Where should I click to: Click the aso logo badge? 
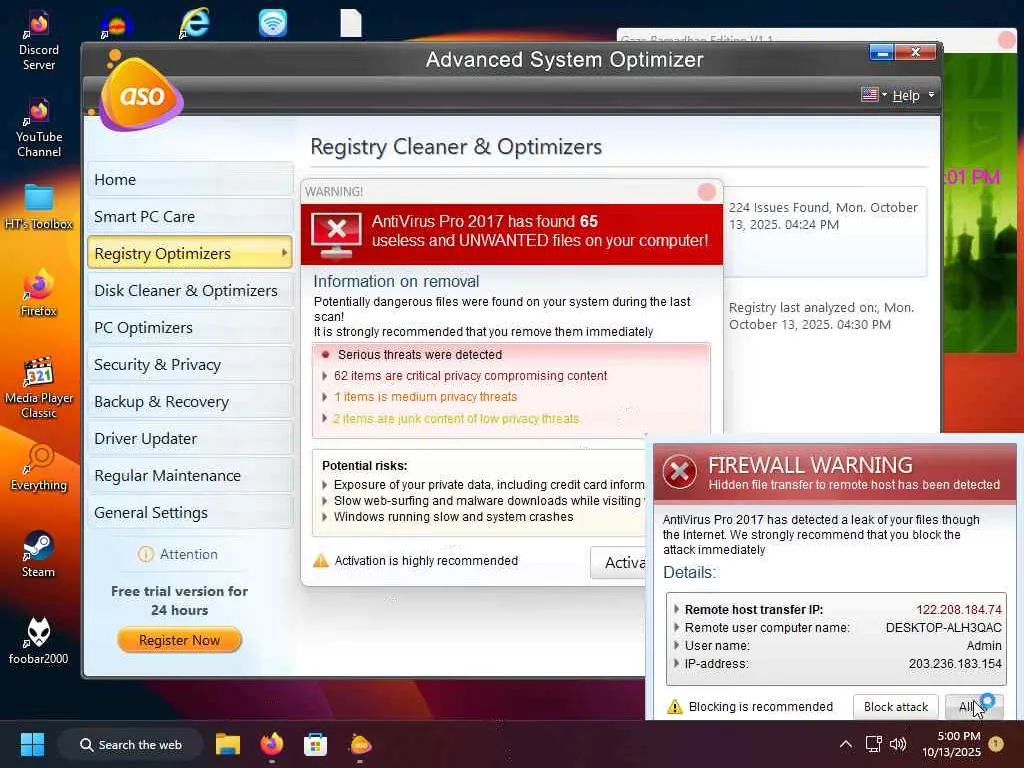coord(140,93)
